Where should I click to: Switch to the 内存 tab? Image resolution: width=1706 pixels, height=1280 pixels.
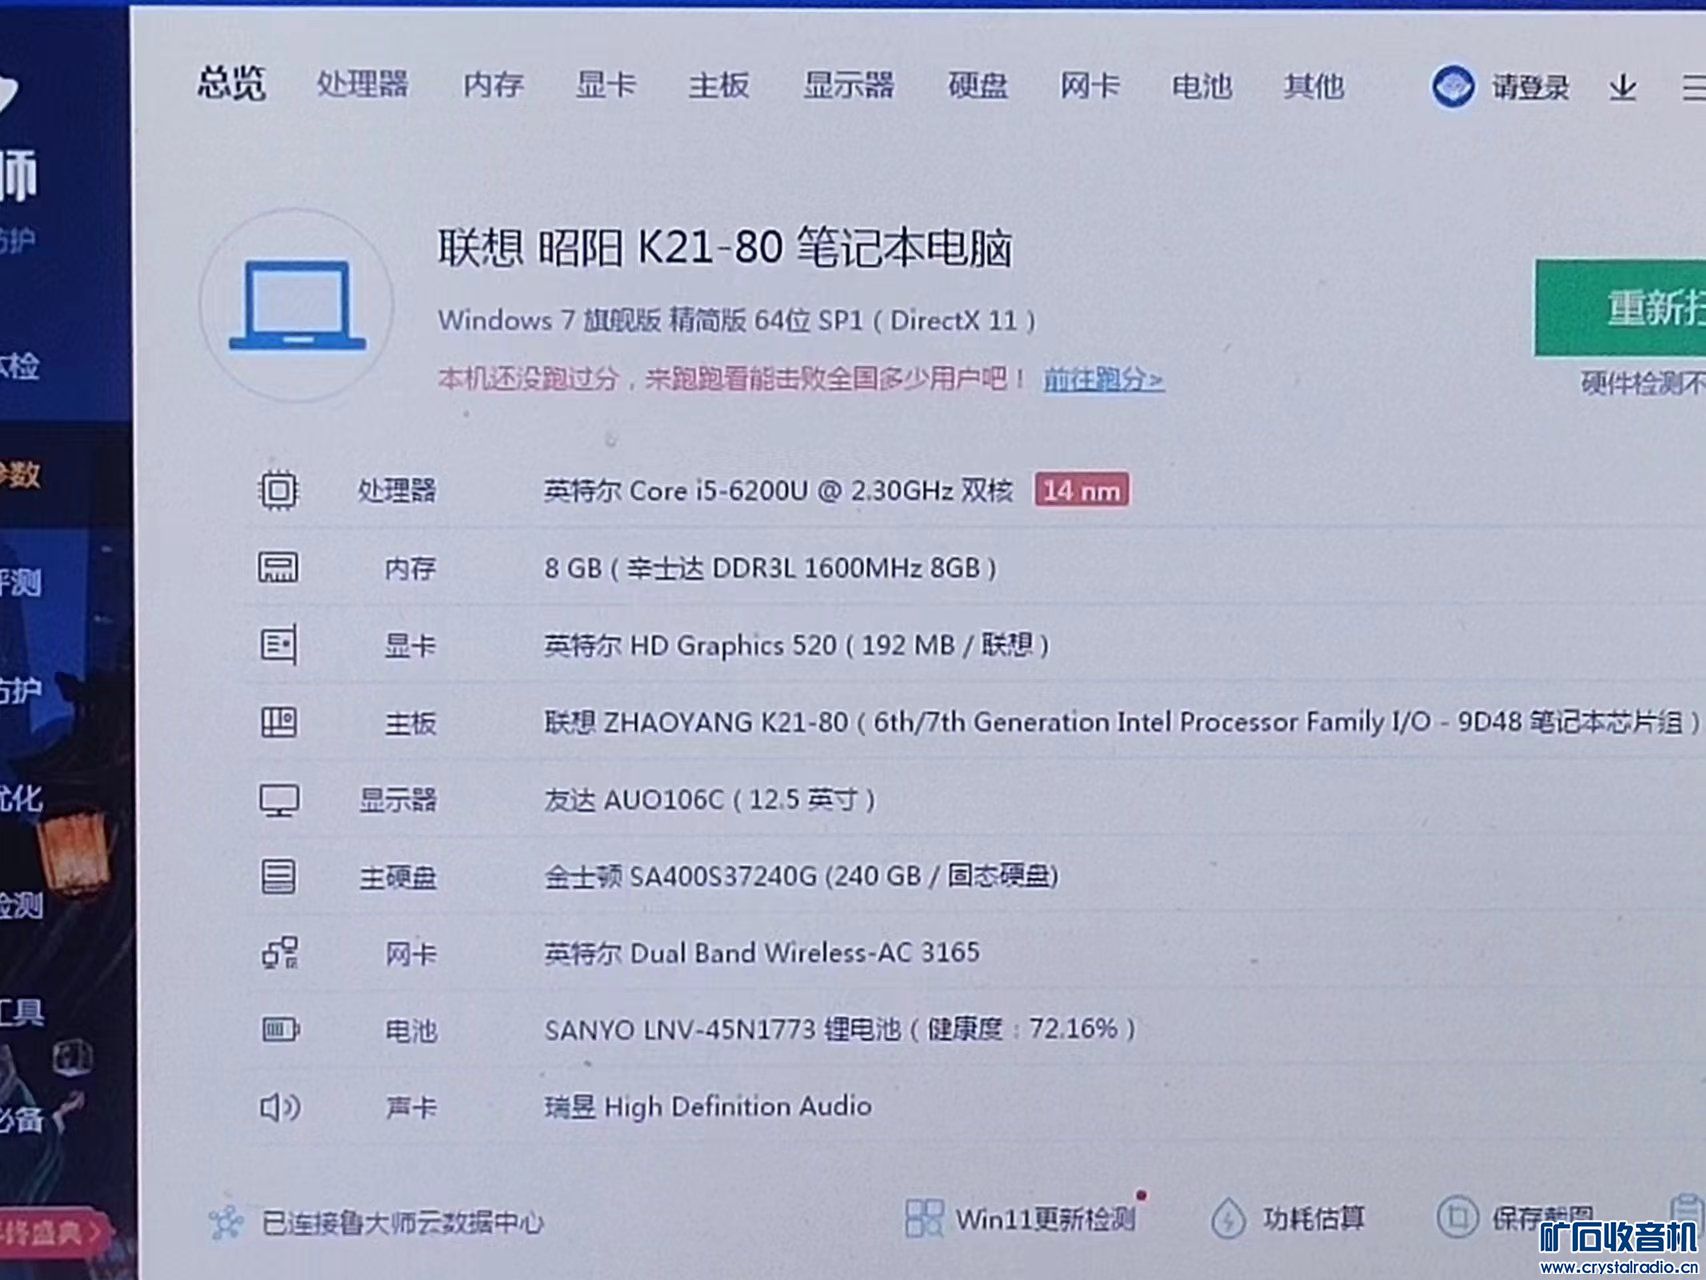tap(493, 85)
